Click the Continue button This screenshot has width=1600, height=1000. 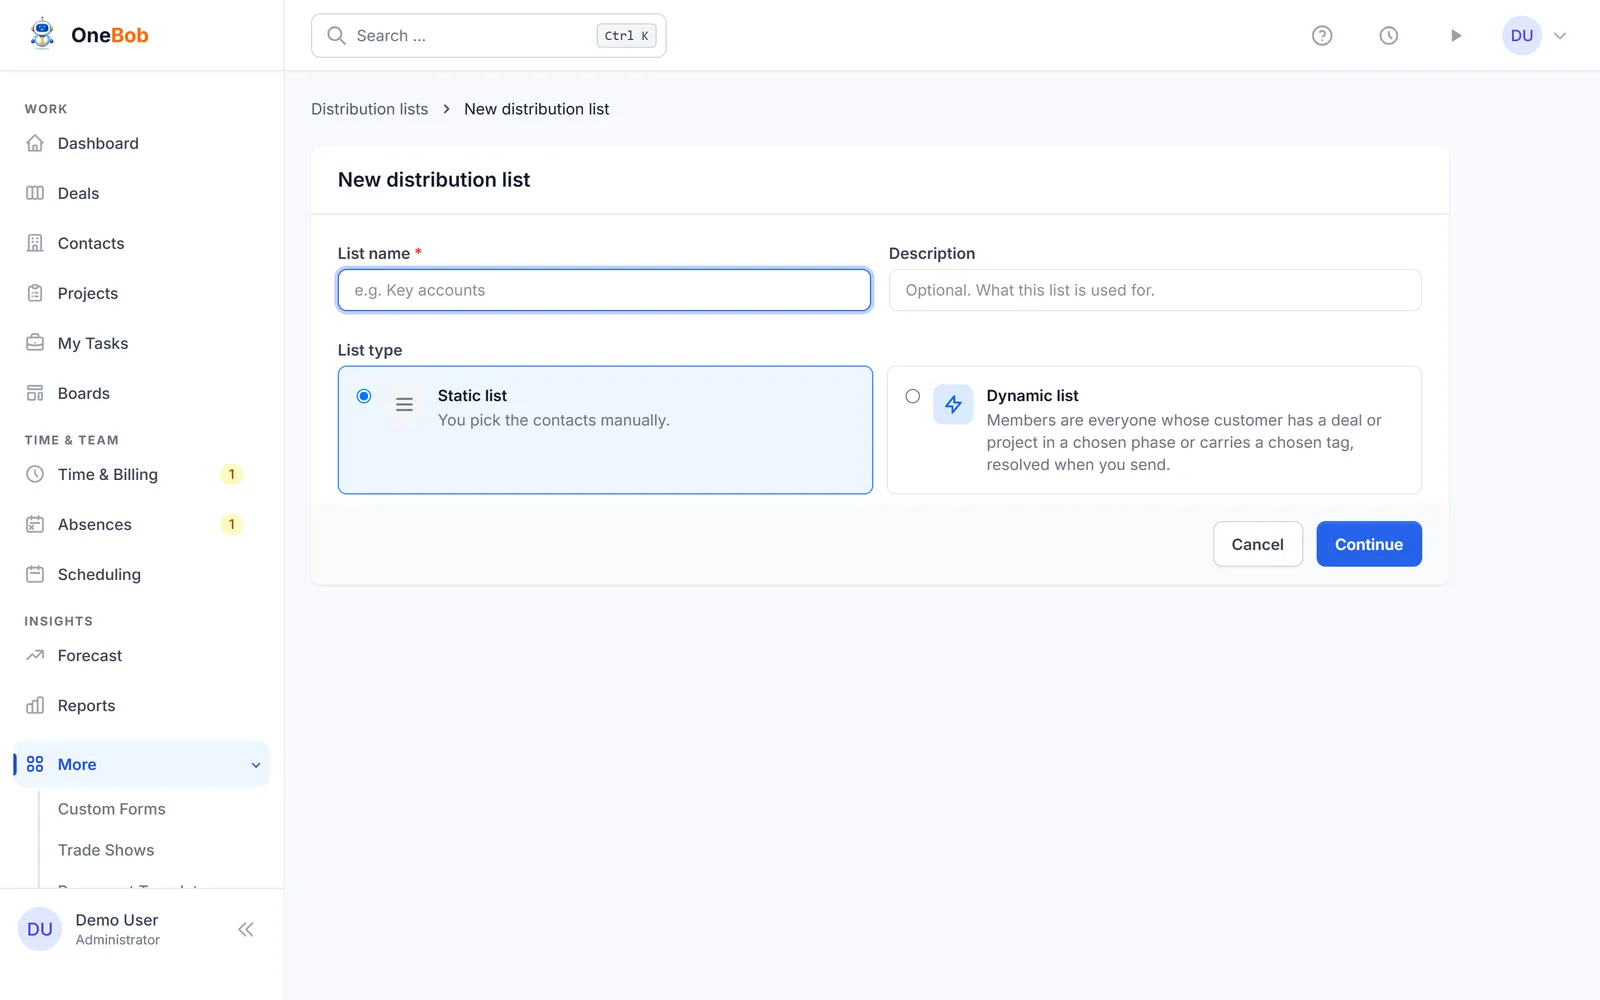click(x=1369, y=544)
